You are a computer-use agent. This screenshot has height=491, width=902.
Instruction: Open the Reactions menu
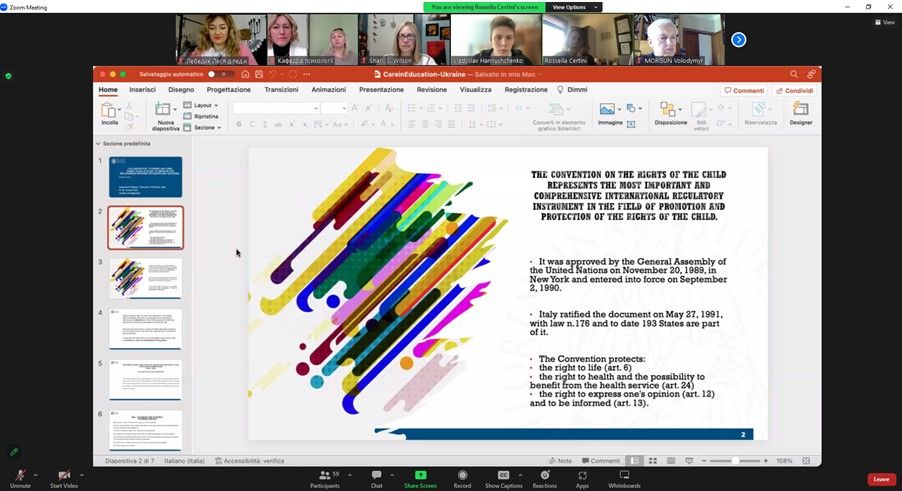[545, 475]
